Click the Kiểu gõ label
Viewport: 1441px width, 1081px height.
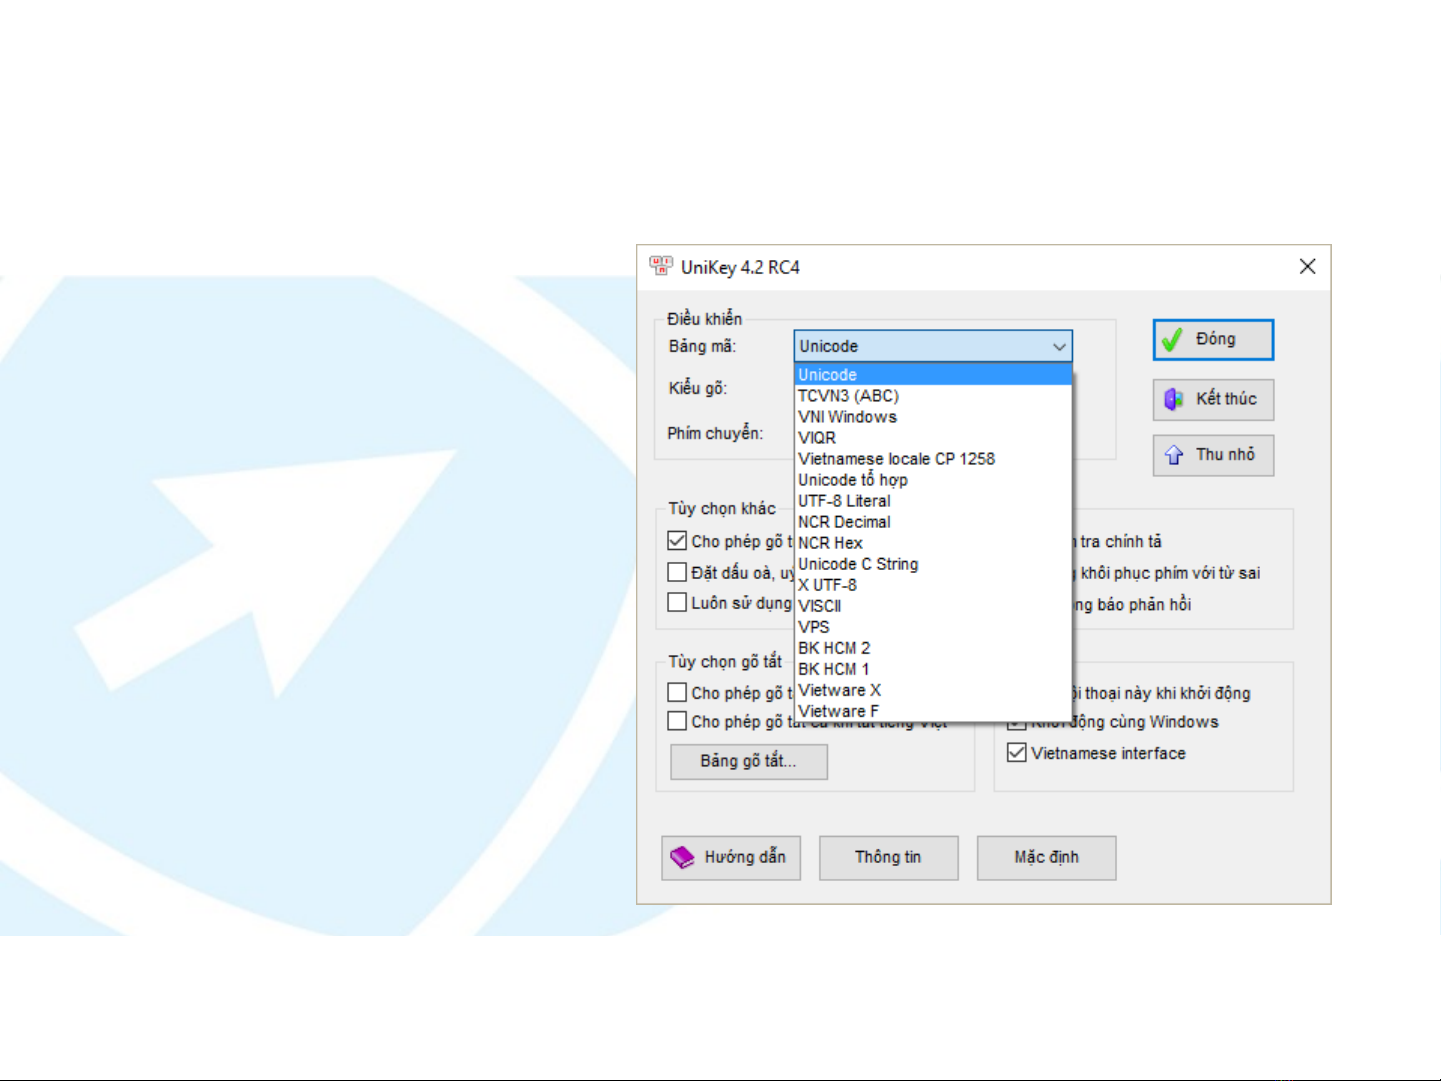[x=698, y=388]
